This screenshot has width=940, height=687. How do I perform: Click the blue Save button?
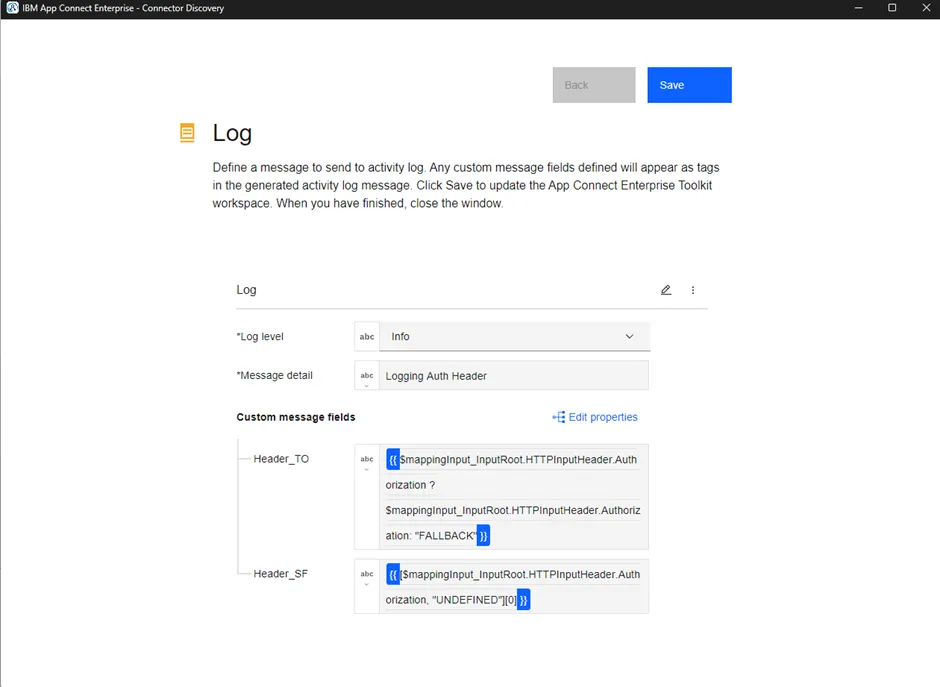pyautogui.click(x=689, y=85)
